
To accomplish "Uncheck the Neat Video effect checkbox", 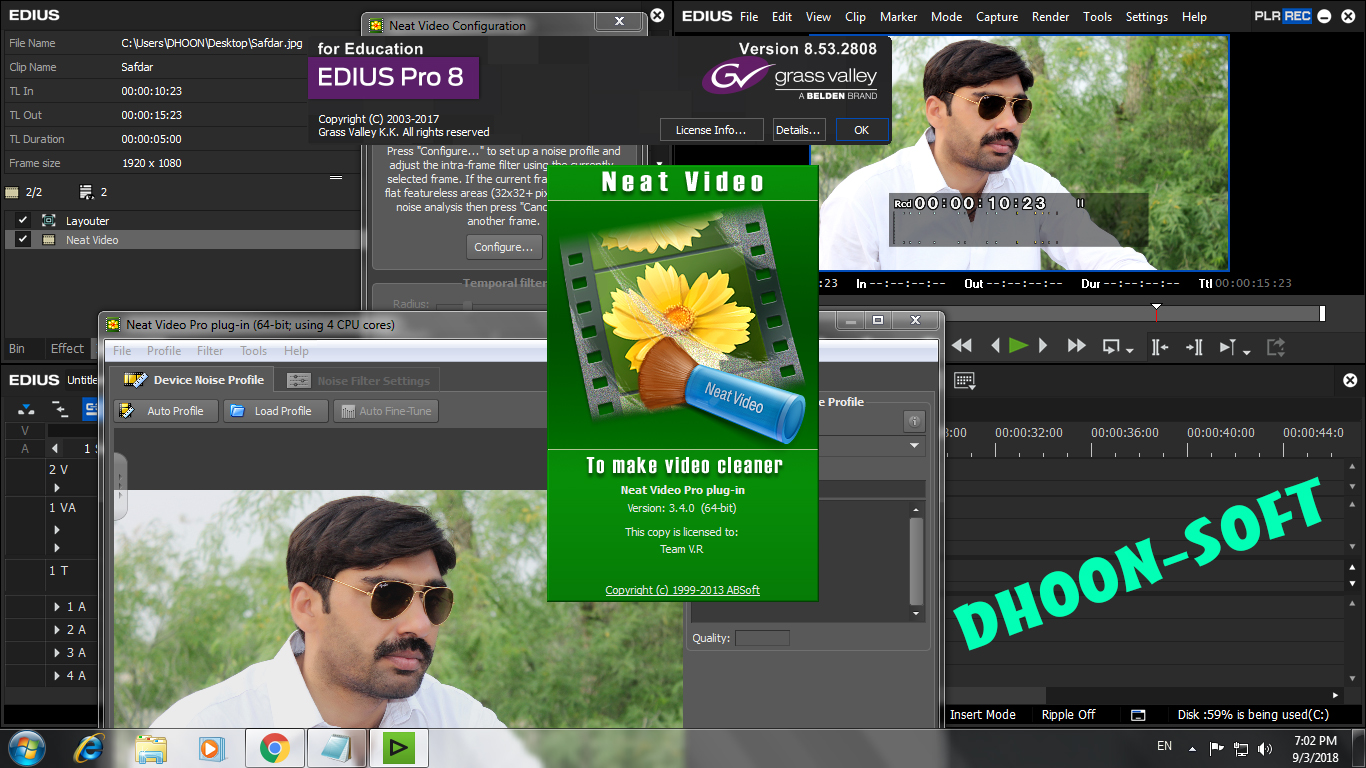I will click(x=22, y=240).
